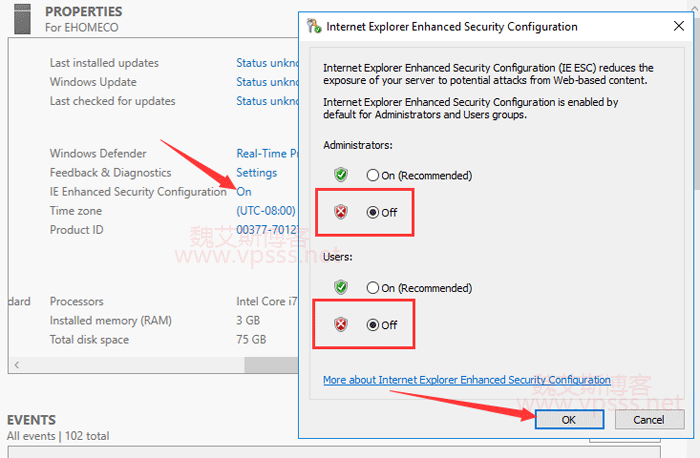The width and height of the screenshot is (700, 458).
Task: Click IE Enhanced Security Configuration On link
Action: click(243, 192)
